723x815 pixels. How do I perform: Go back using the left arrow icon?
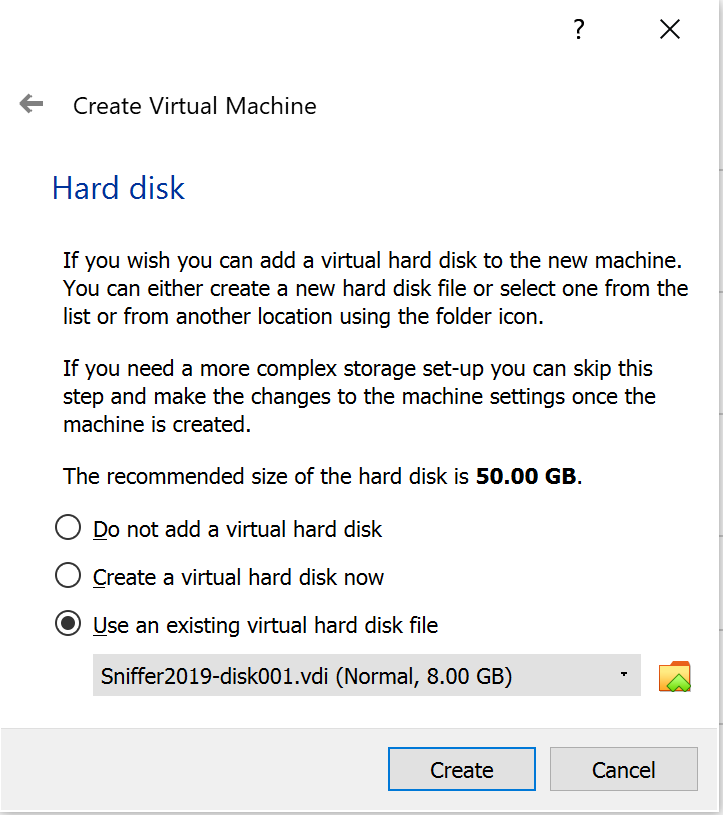click(31, 104)
